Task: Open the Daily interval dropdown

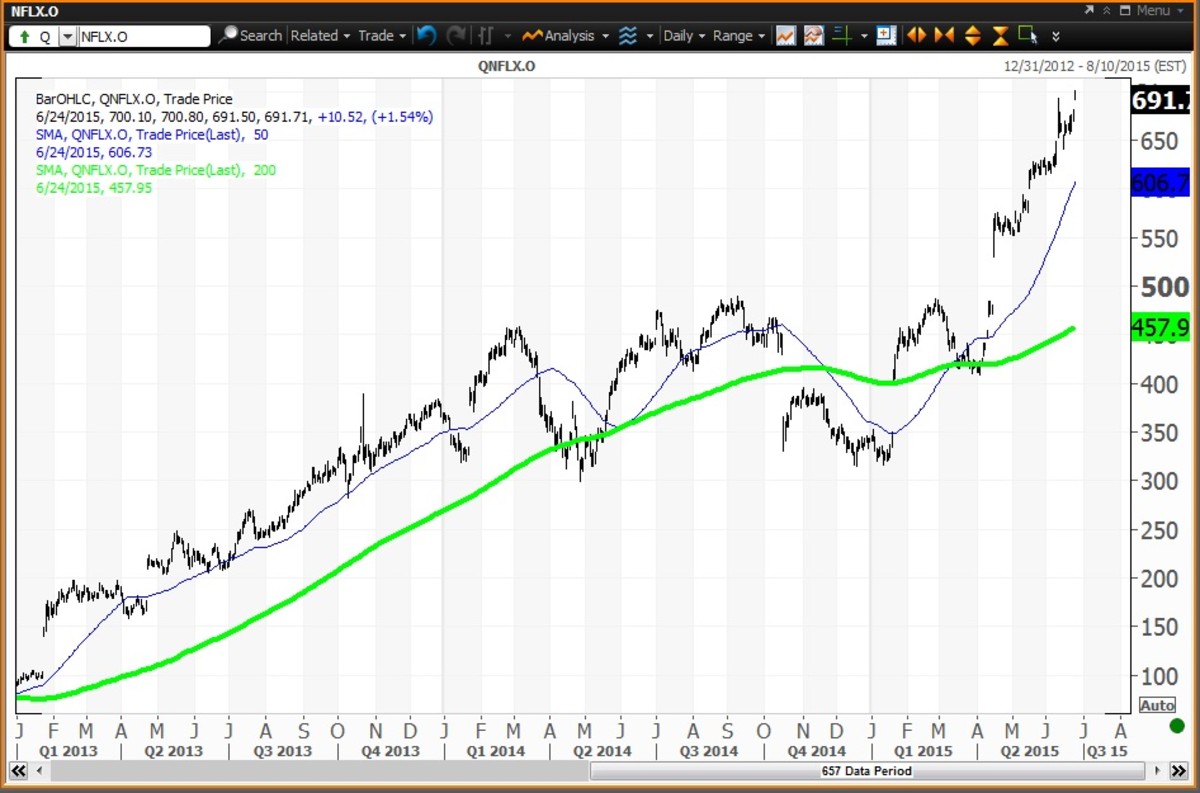Action: tap(684, 35)
